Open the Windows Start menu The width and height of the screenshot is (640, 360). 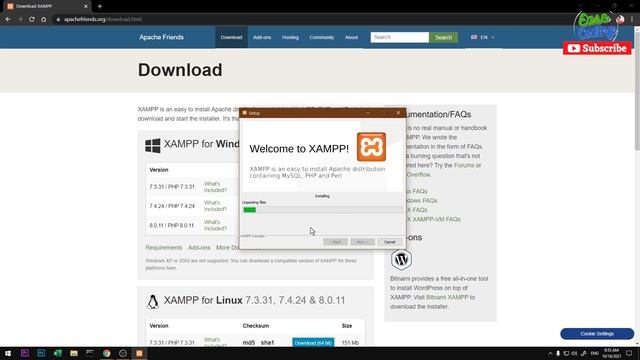[x=8, y=353]
